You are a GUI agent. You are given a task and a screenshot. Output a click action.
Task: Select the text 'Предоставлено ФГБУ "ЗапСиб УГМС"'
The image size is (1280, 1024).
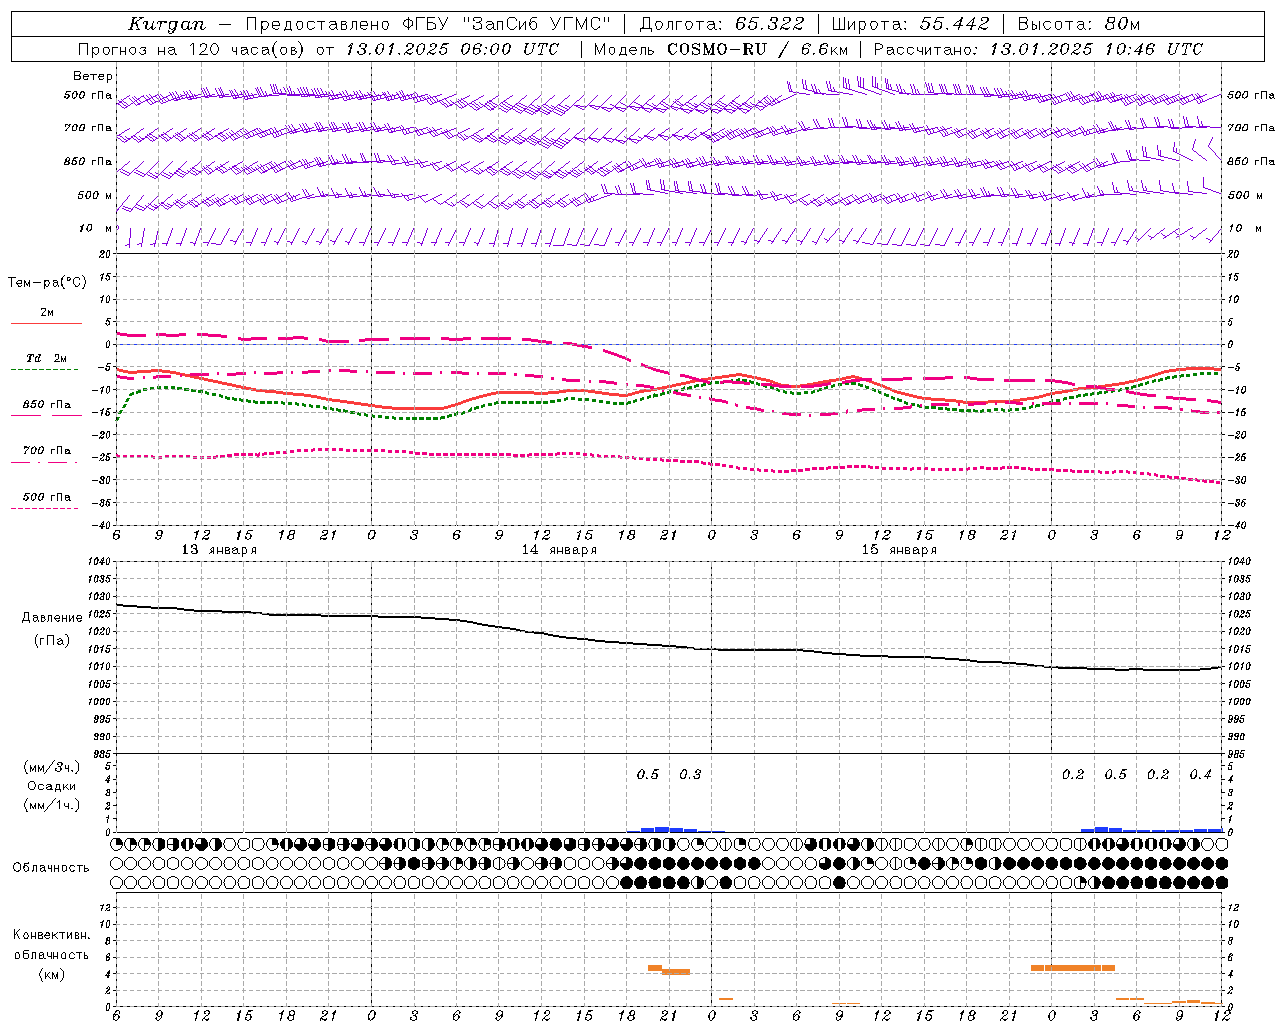[428, 24]
